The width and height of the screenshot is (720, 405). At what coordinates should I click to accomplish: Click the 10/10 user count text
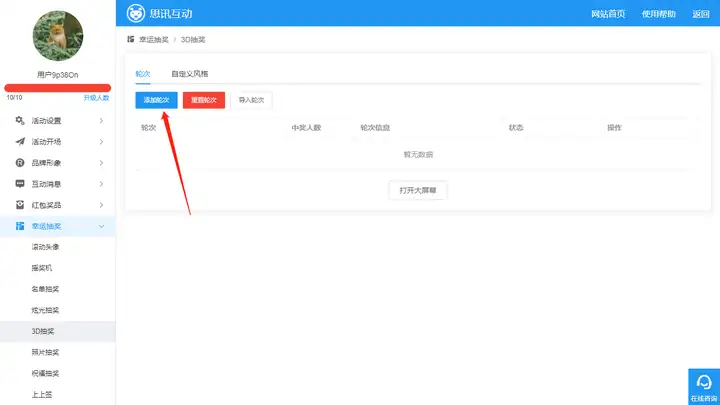pos(14,98)
